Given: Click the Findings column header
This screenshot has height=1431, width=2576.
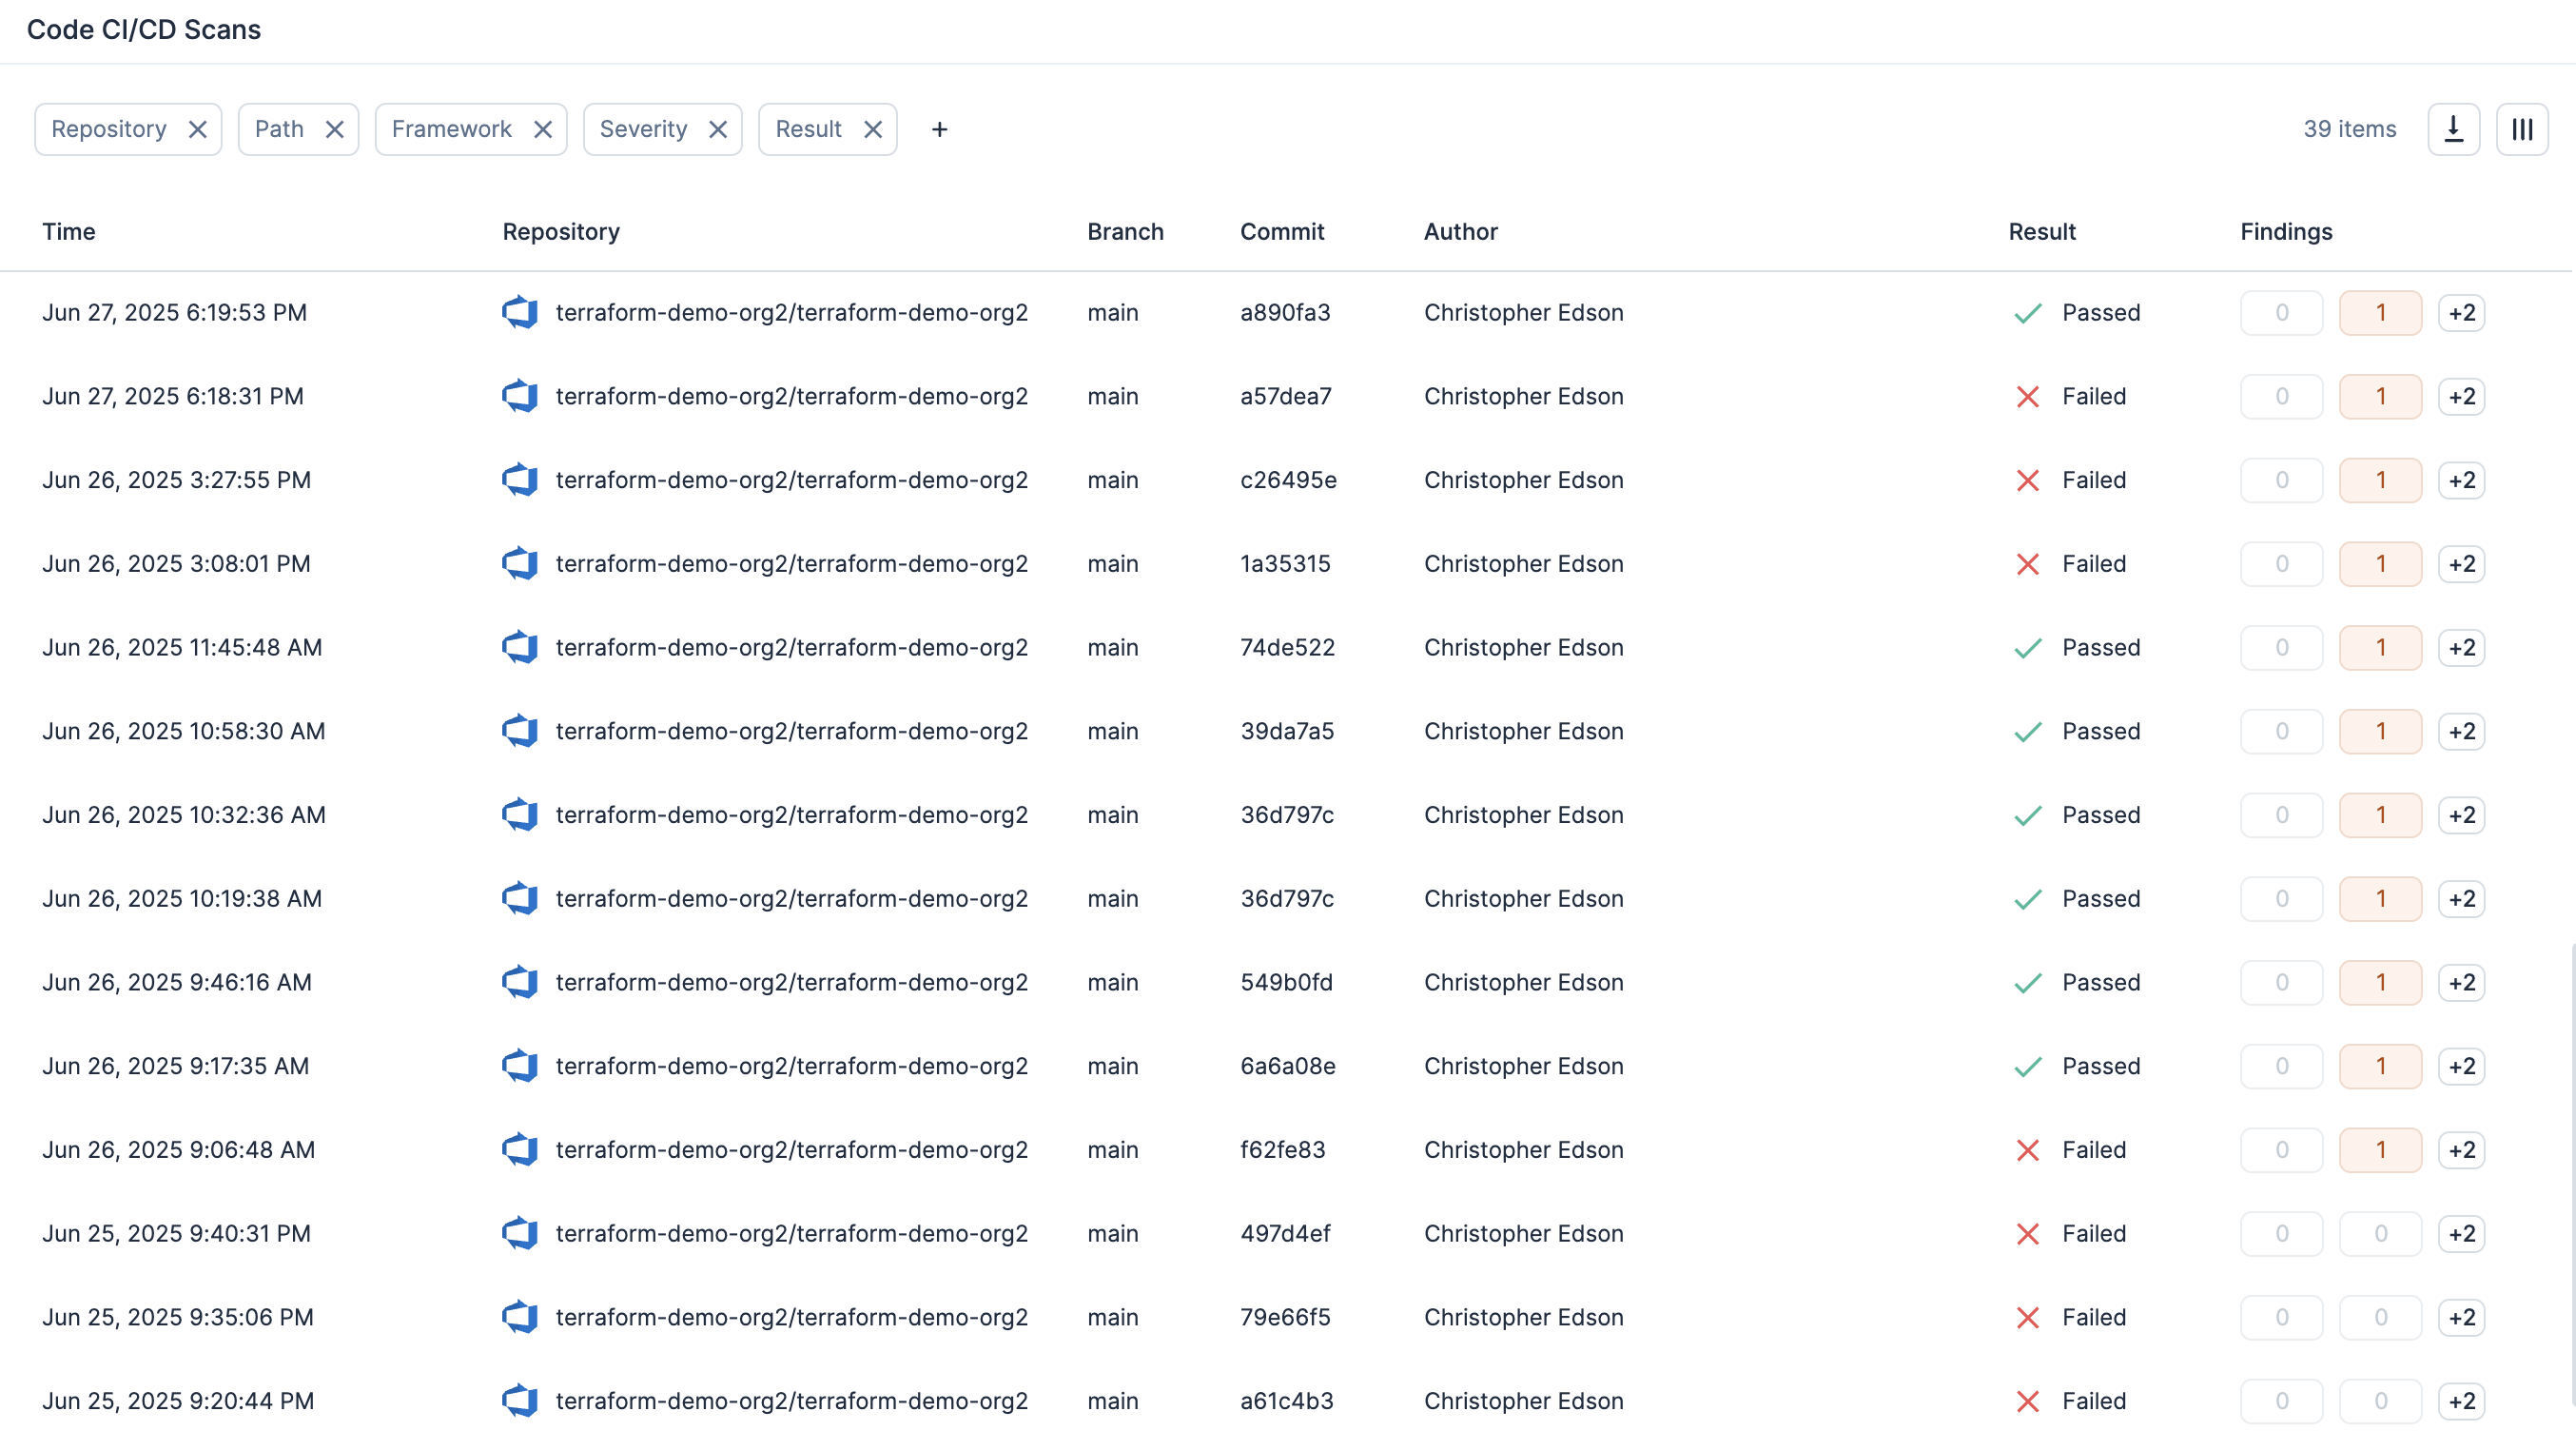Looking at the screenshot, I should tap(2285, 231).
